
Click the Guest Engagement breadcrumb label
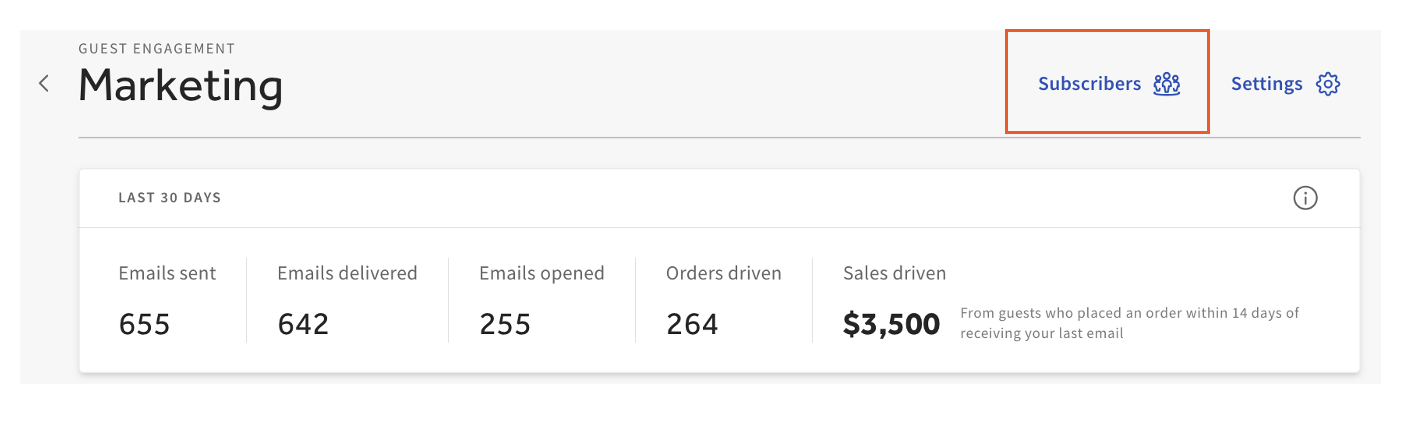(157, 48)
